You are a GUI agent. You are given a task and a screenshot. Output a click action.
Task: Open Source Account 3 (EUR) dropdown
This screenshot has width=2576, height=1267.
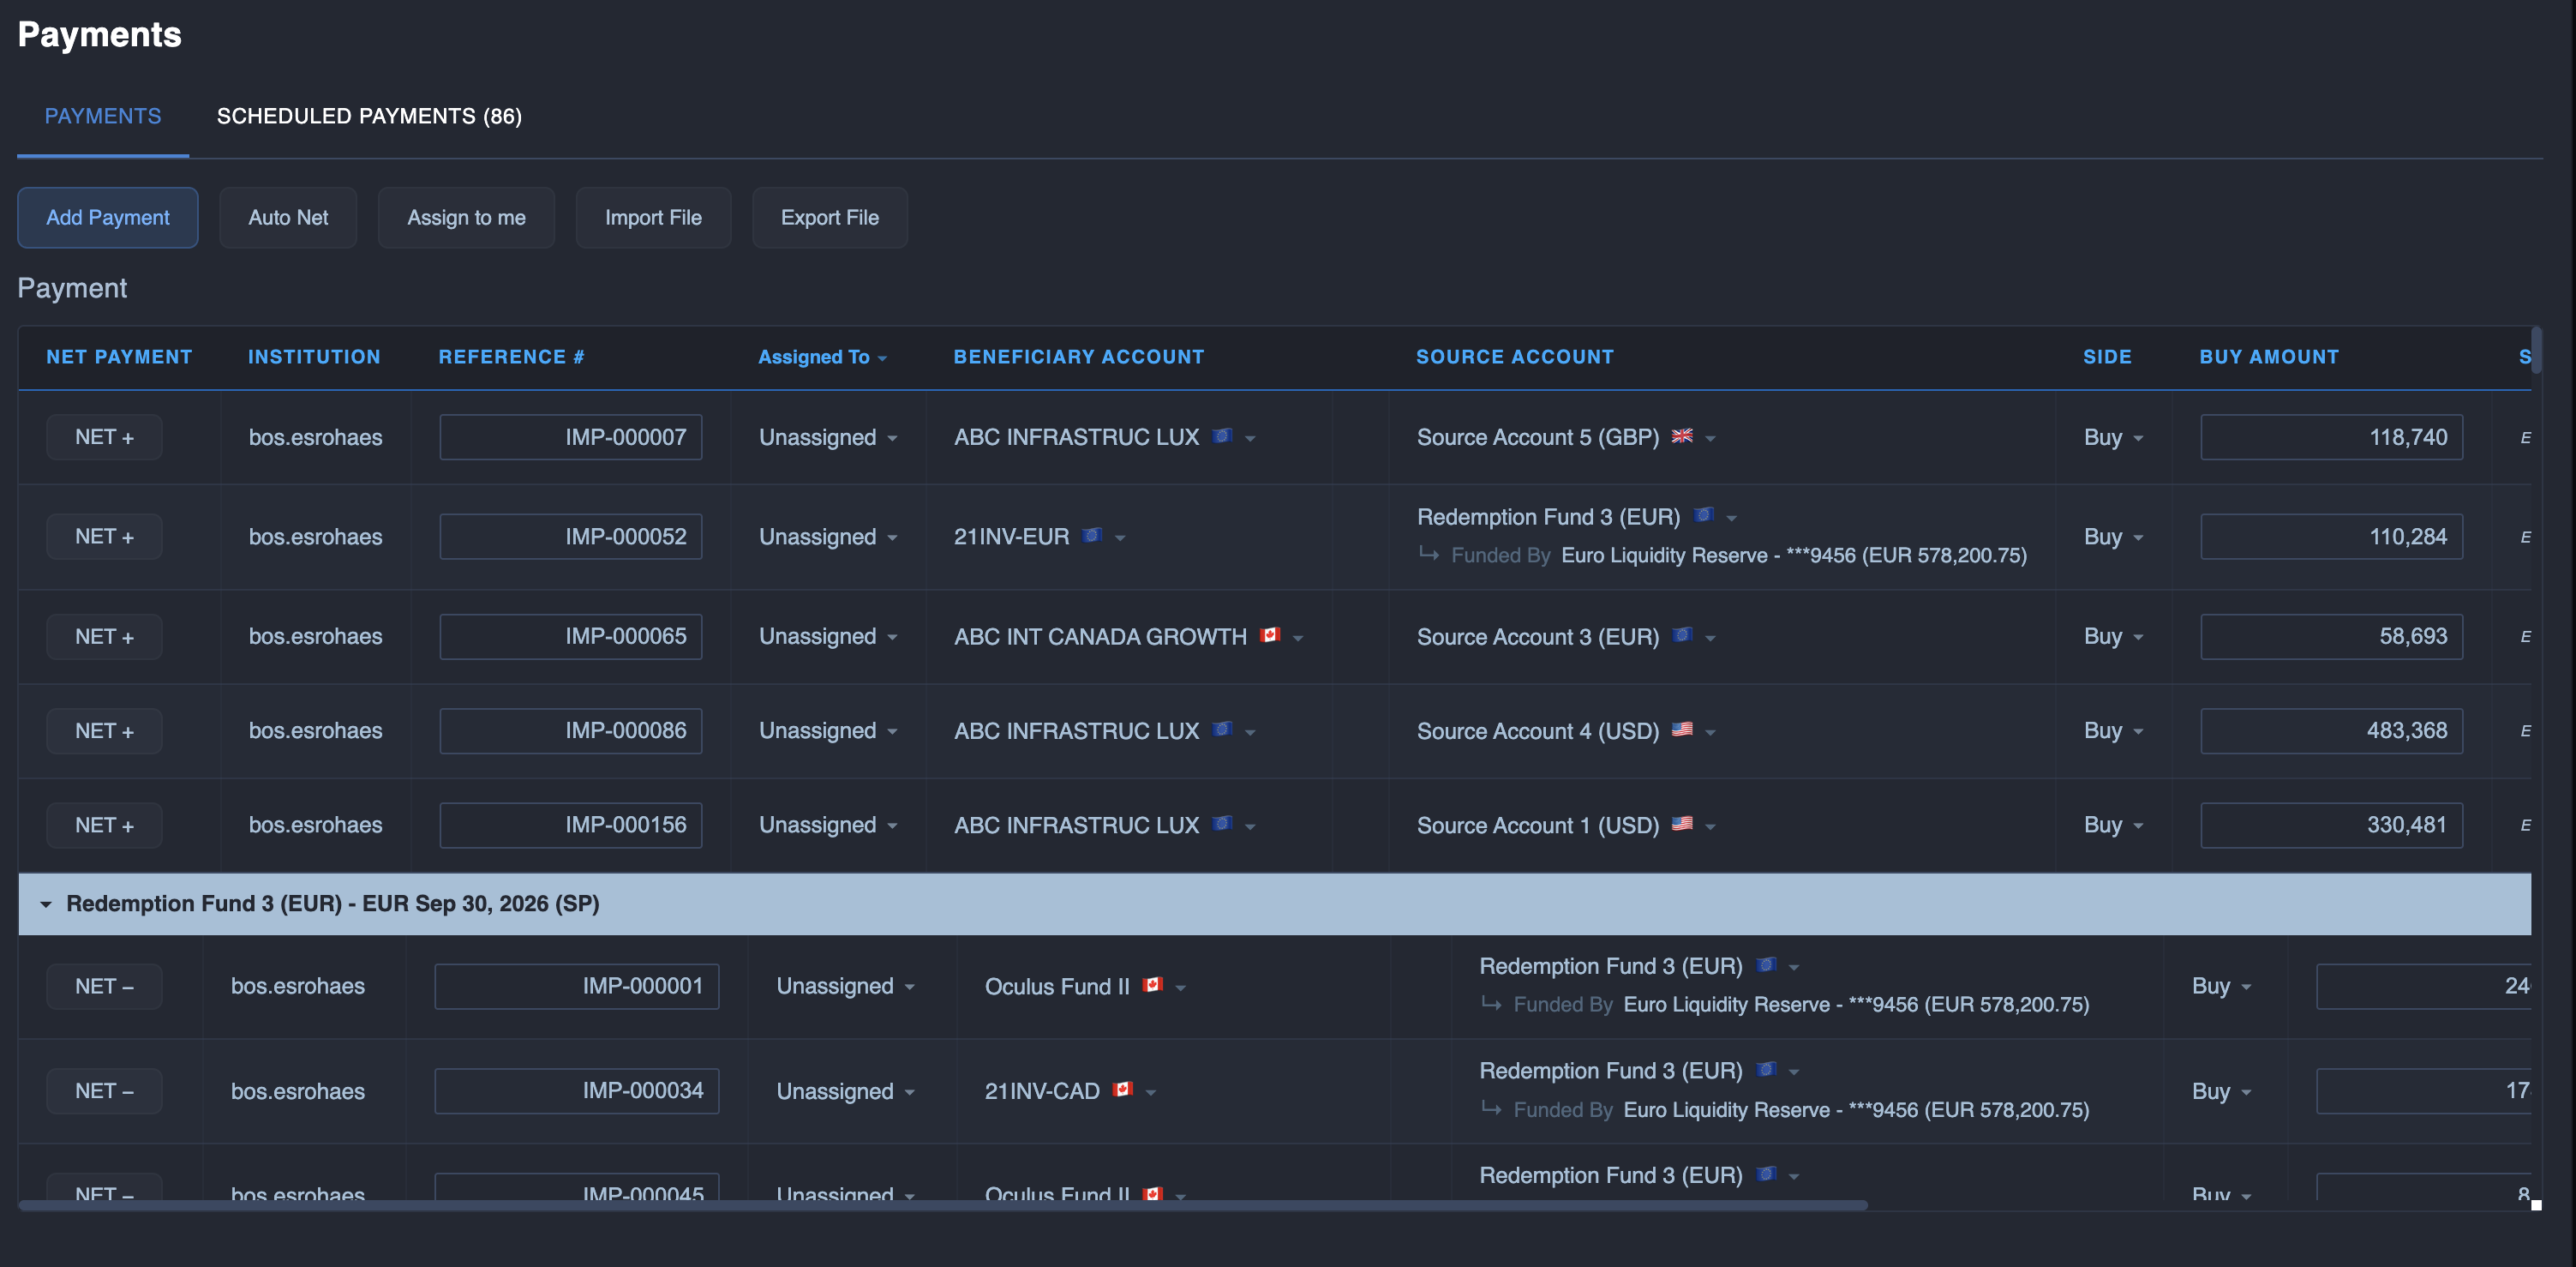coord(1566,637)
